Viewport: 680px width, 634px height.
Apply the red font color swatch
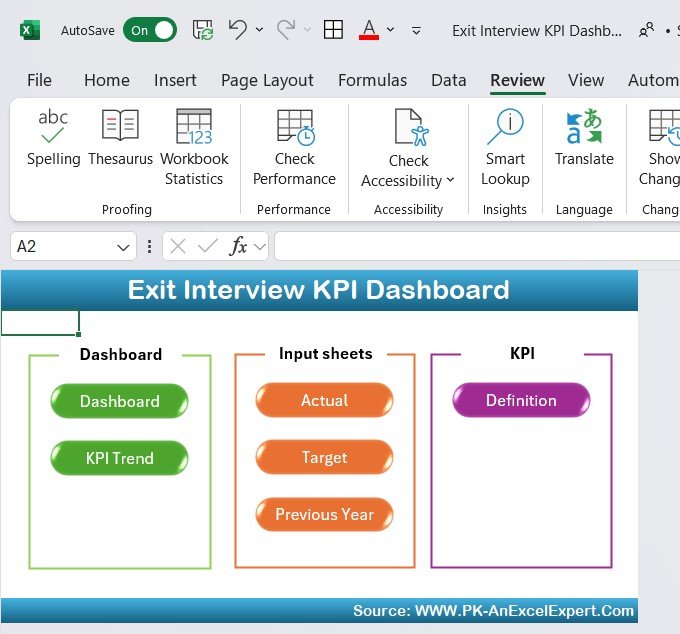coord(368,30)
